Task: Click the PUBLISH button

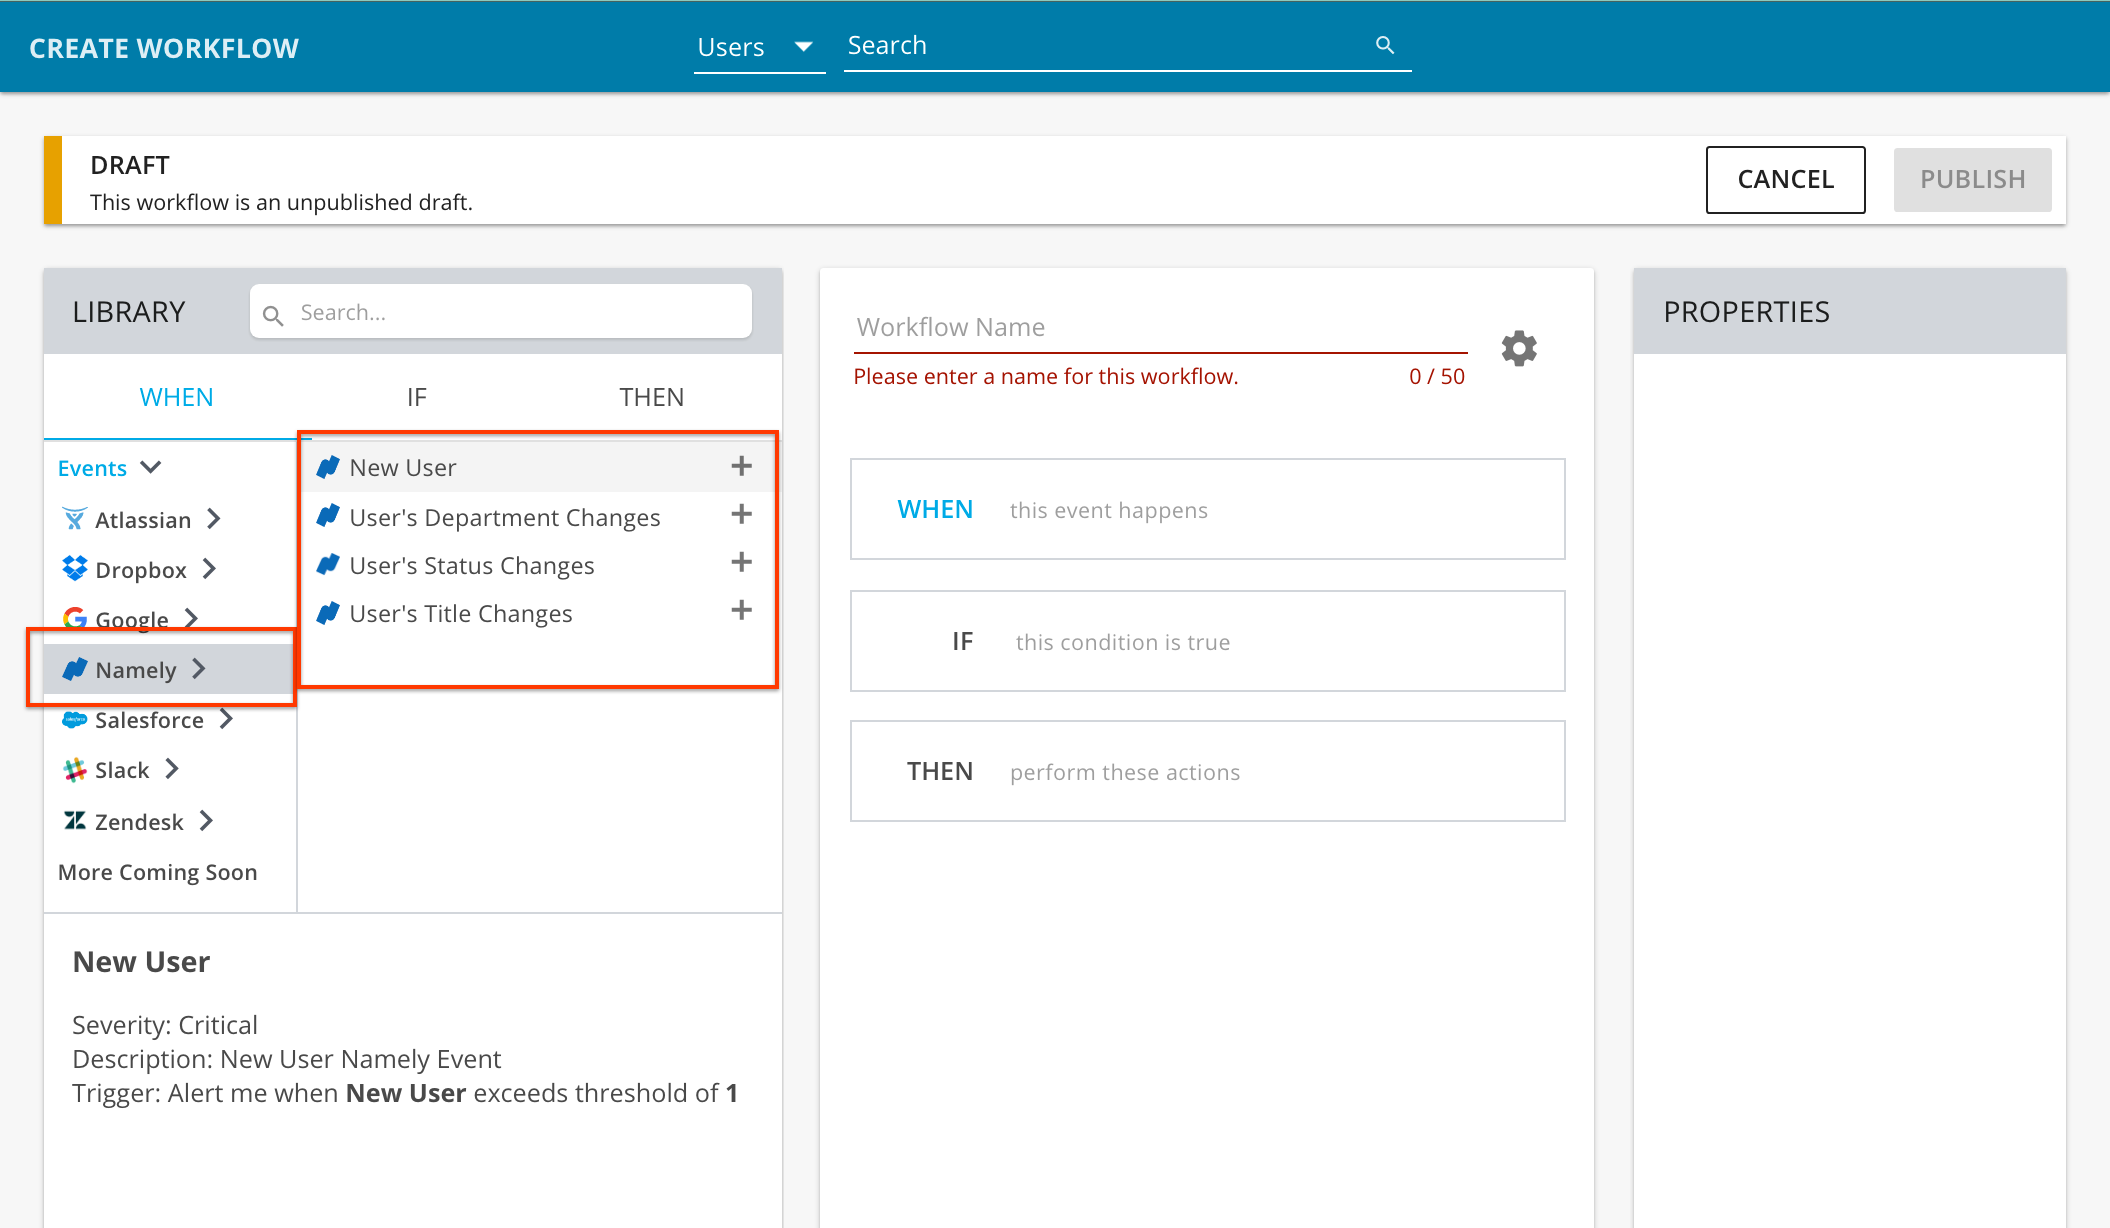Action: (1972, 180)
